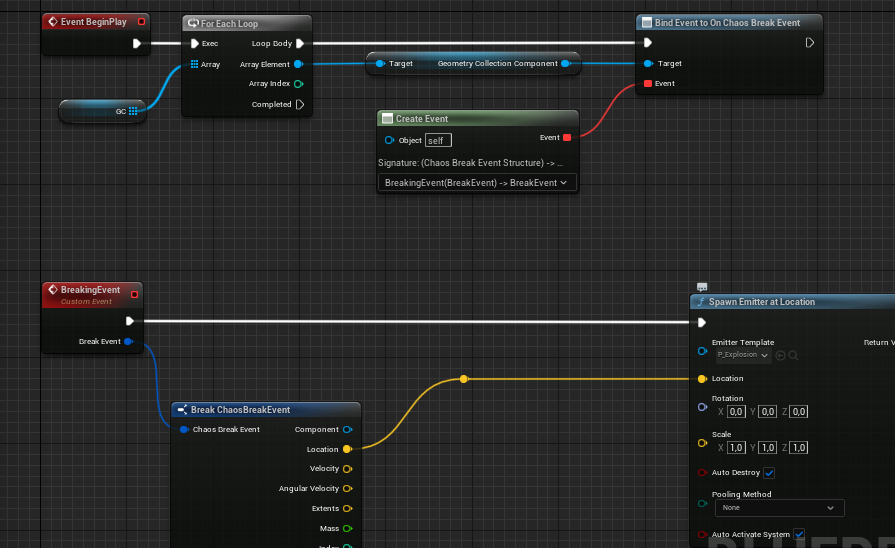Click the Chaos Break Event input pin
Screen dimensions: 895x548
click(184, 429)
